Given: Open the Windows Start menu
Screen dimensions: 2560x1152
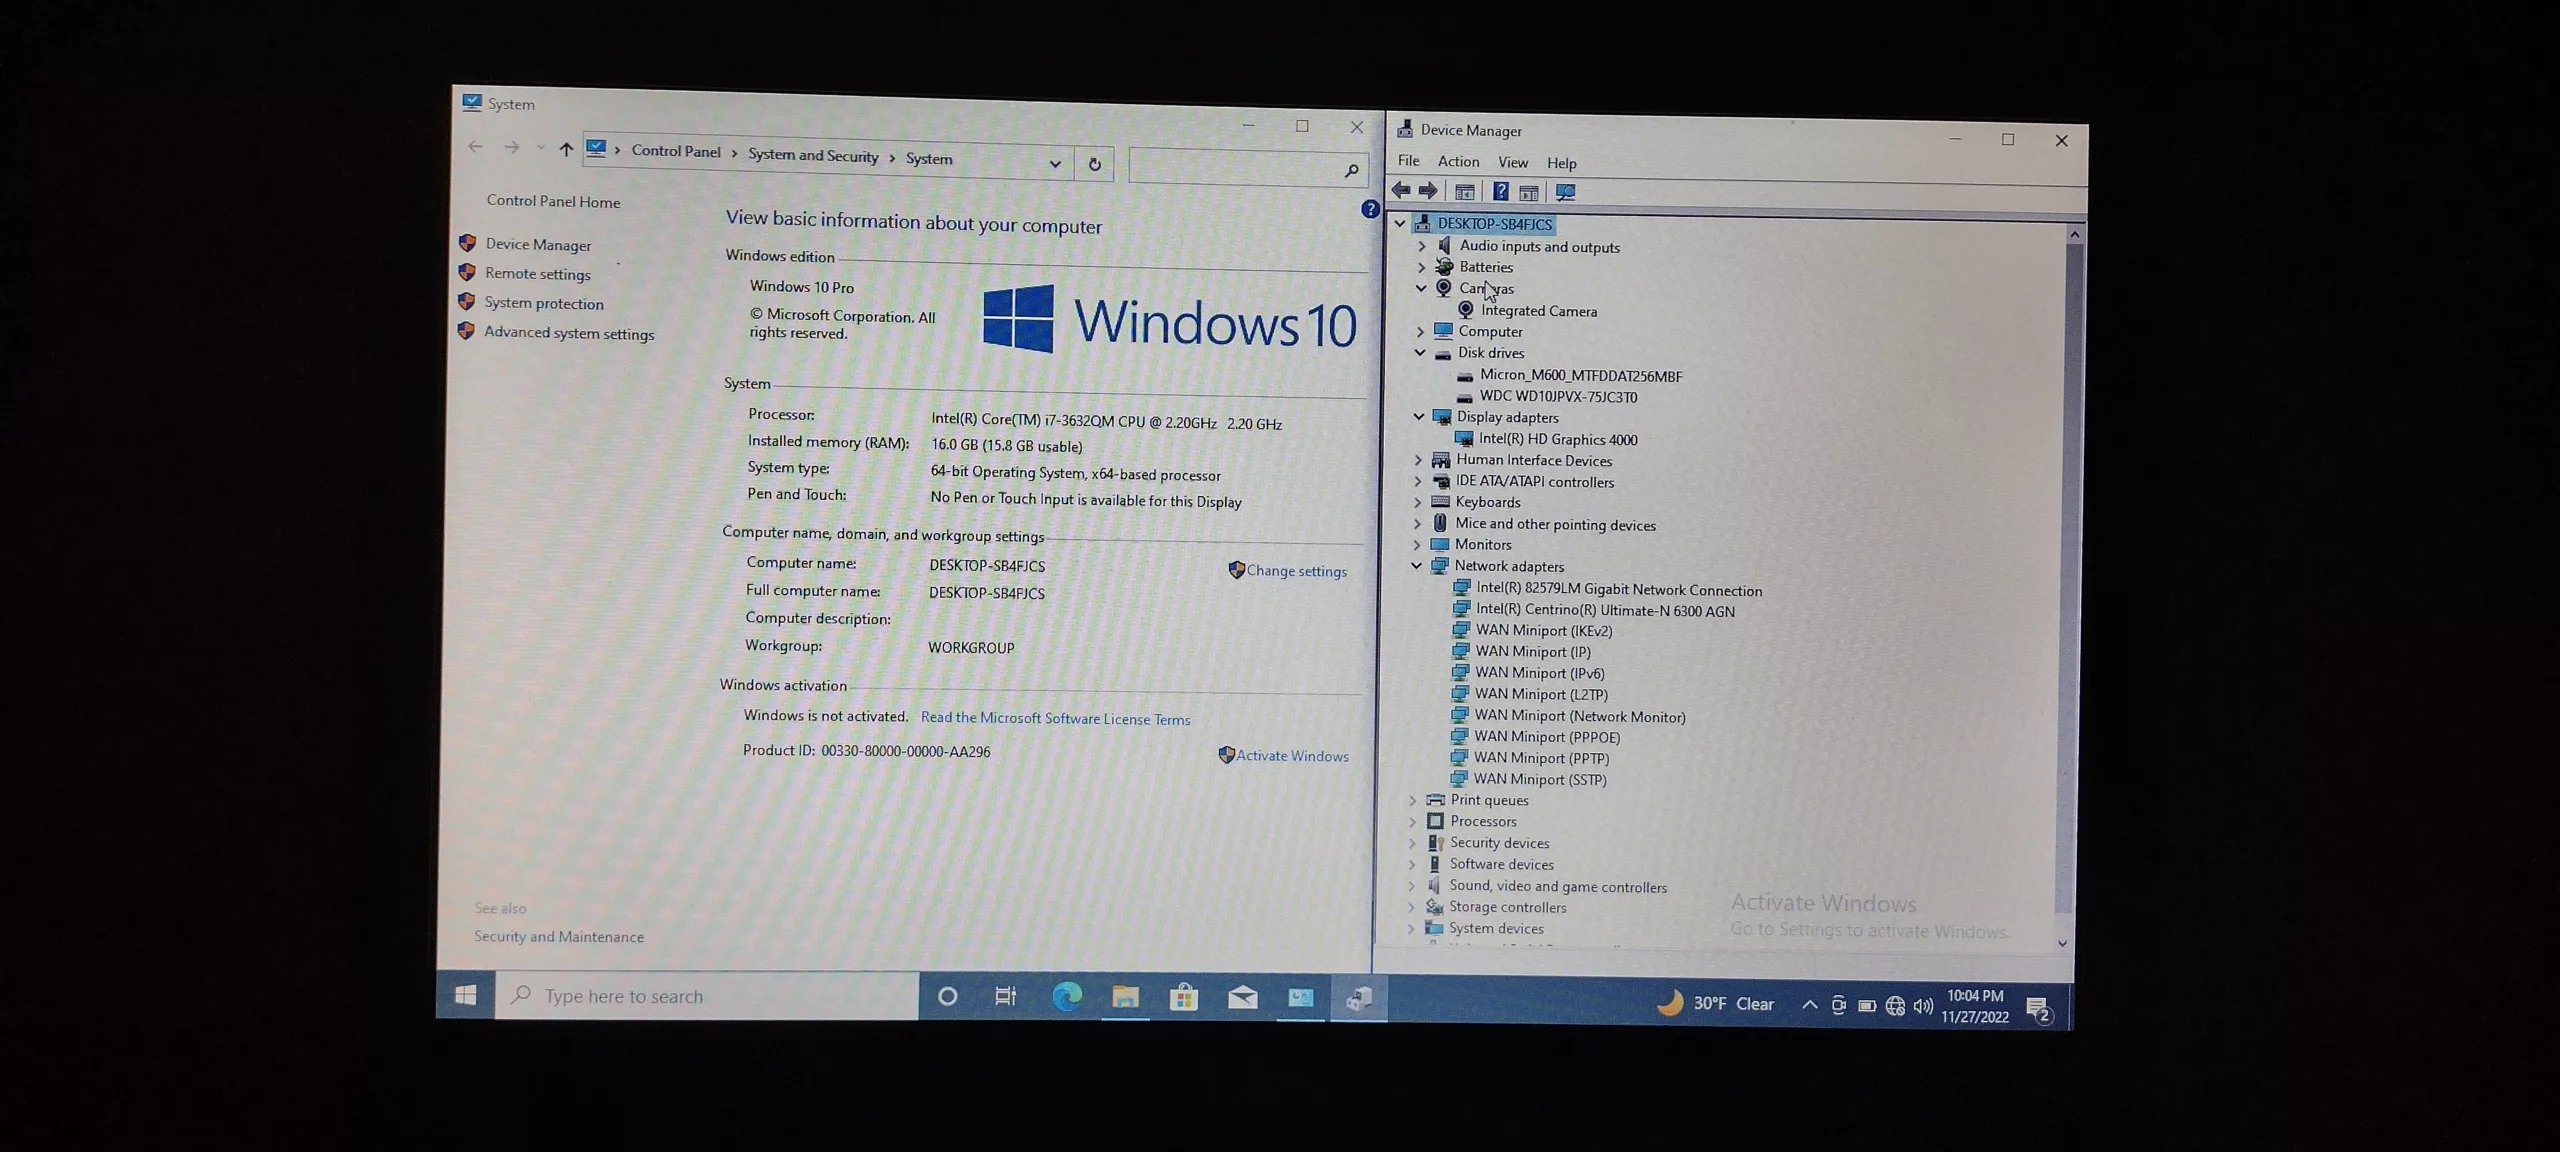Looking at the screenshot, I should coord(466,995).
